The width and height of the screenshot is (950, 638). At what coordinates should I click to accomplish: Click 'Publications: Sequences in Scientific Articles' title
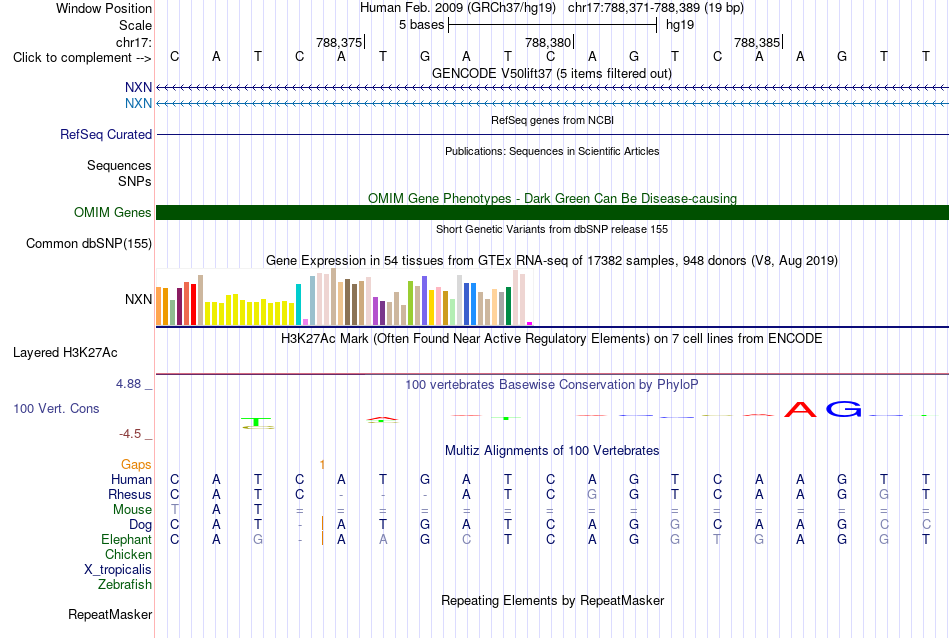tap(552, 151)
